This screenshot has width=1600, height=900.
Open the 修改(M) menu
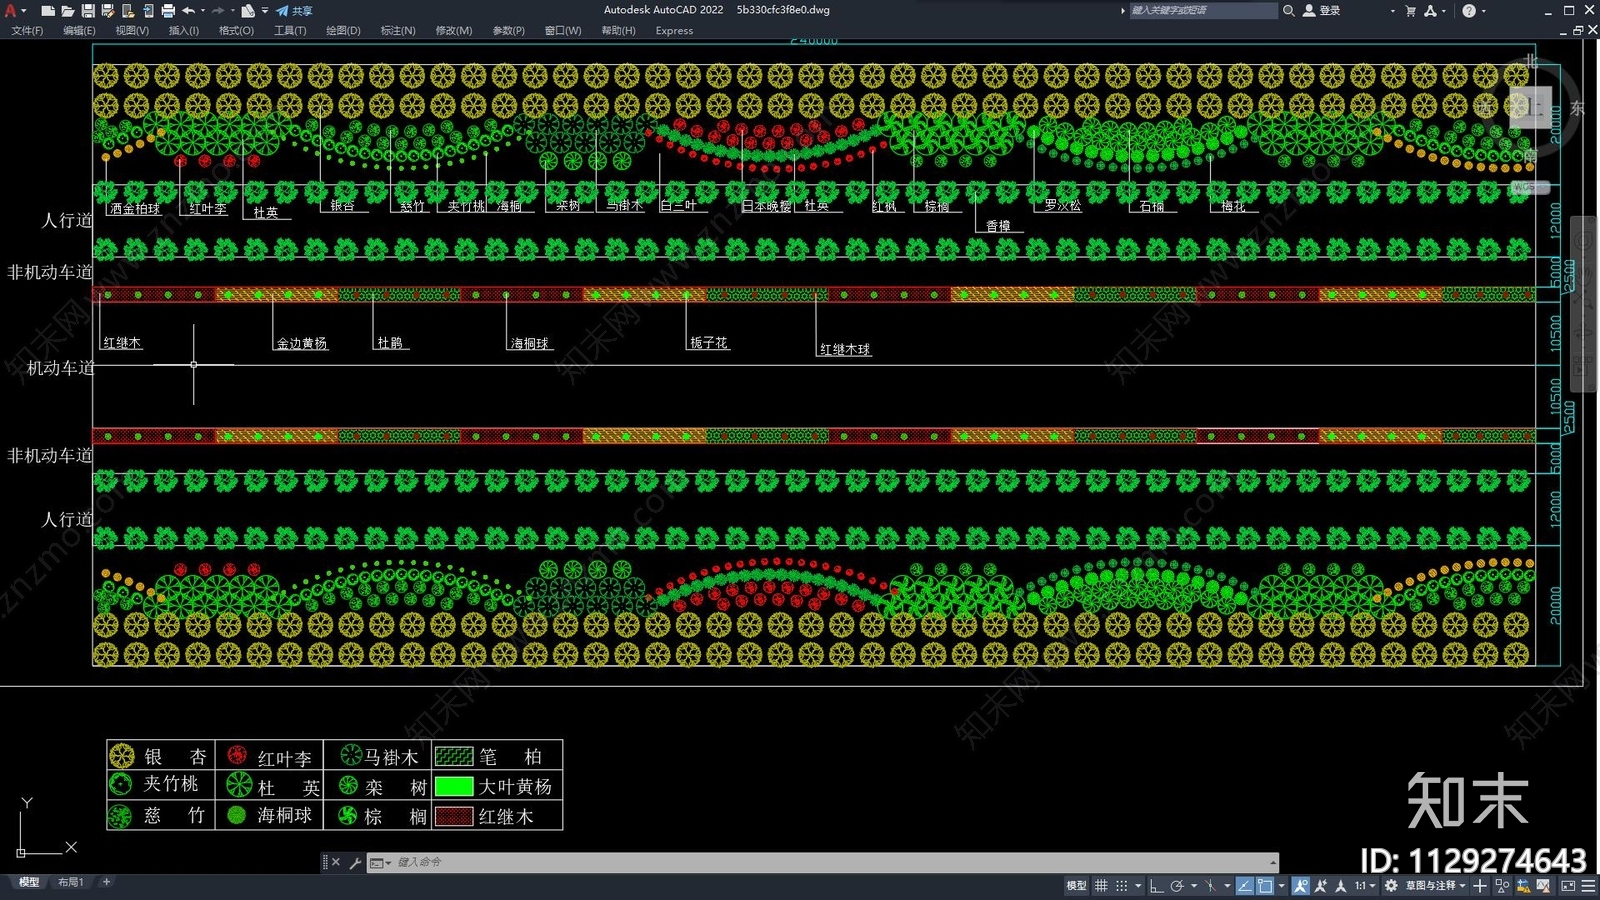454,31
